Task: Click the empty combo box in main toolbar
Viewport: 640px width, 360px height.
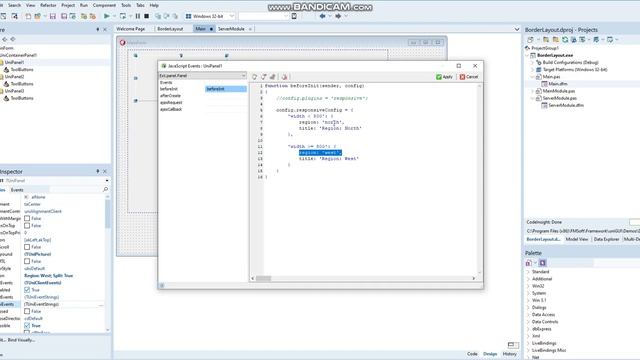Action: pyautogui.click(x=264, y=16)
